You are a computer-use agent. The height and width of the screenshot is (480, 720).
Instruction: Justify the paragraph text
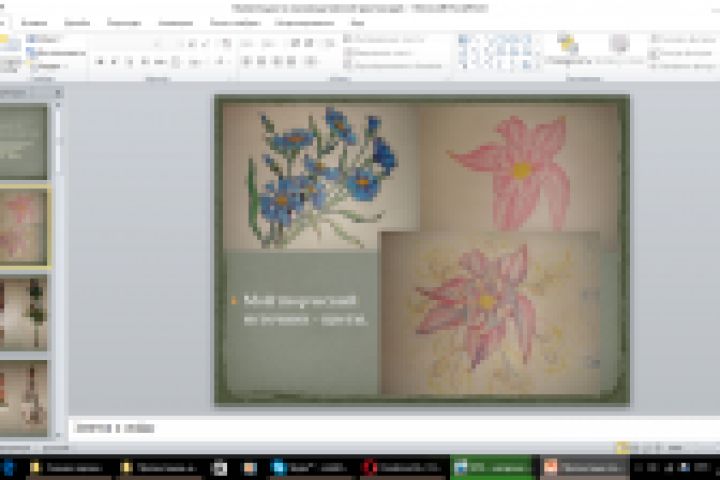tap(292, 61)
